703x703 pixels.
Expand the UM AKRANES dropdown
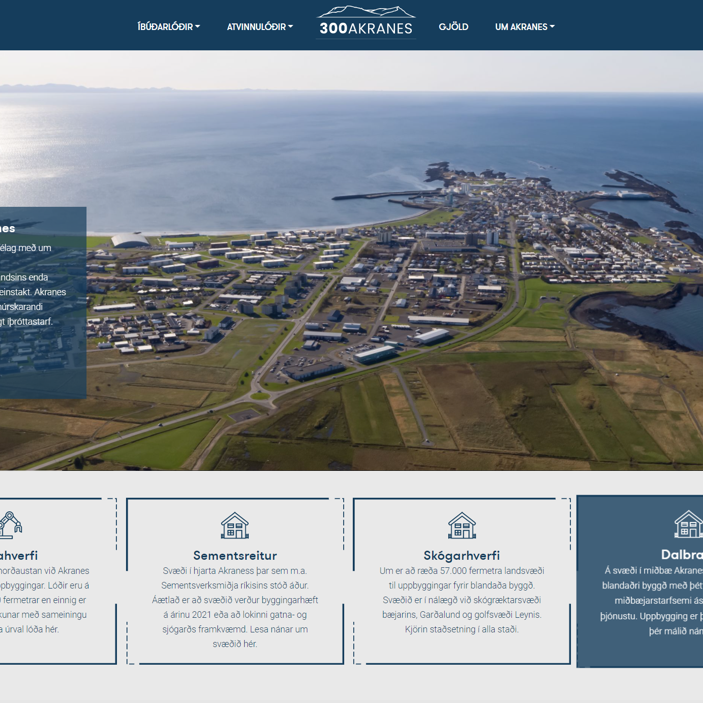(524, 27)
